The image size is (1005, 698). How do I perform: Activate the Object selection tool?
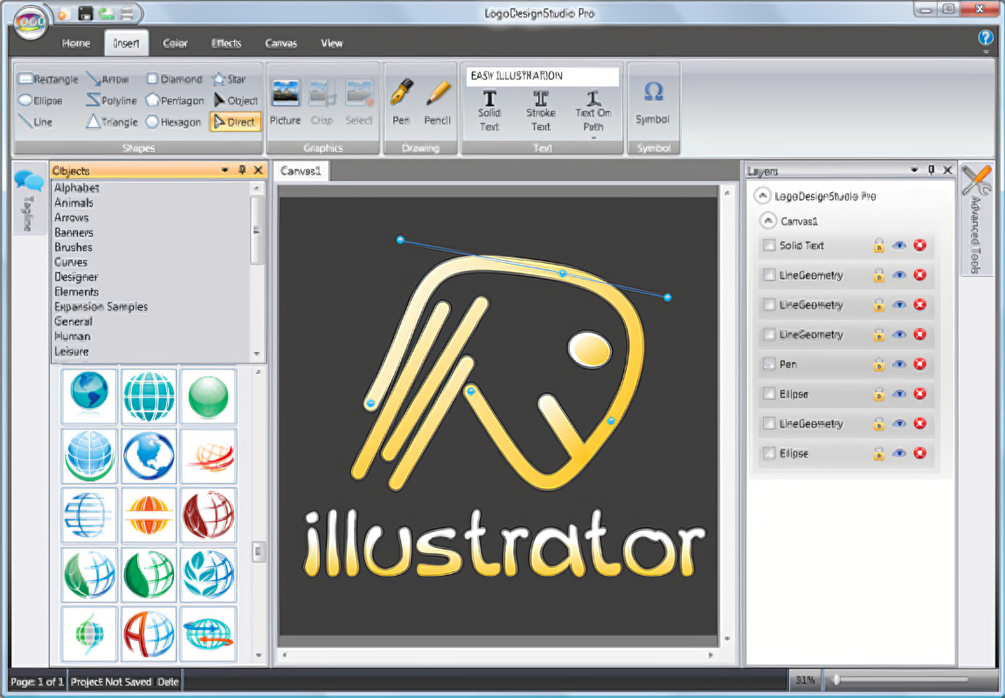(x=235, y=101)
